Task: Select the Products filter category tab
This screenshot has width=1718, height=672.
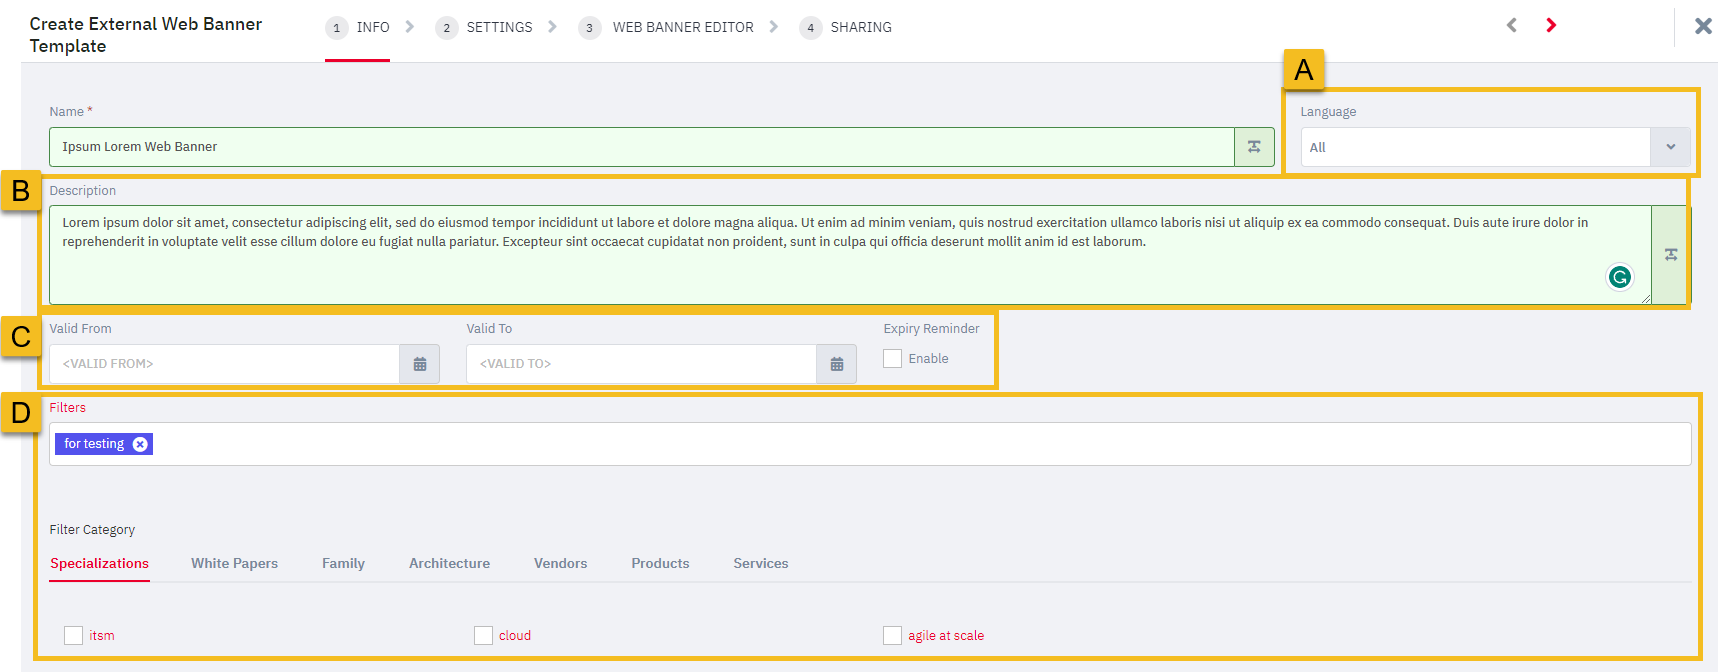Action: coord(660,564)
